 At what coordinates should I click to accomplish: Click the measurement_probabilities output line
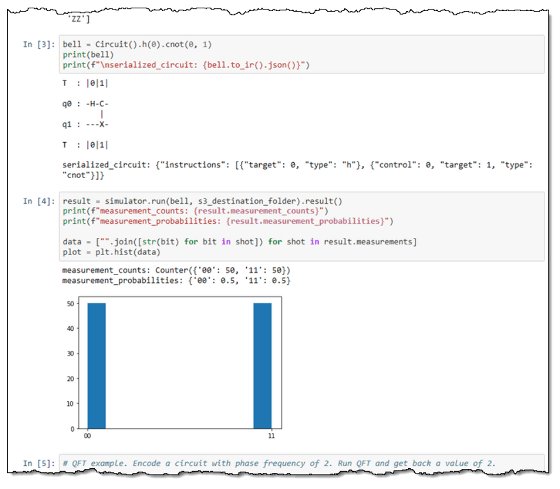click(176, 280)
